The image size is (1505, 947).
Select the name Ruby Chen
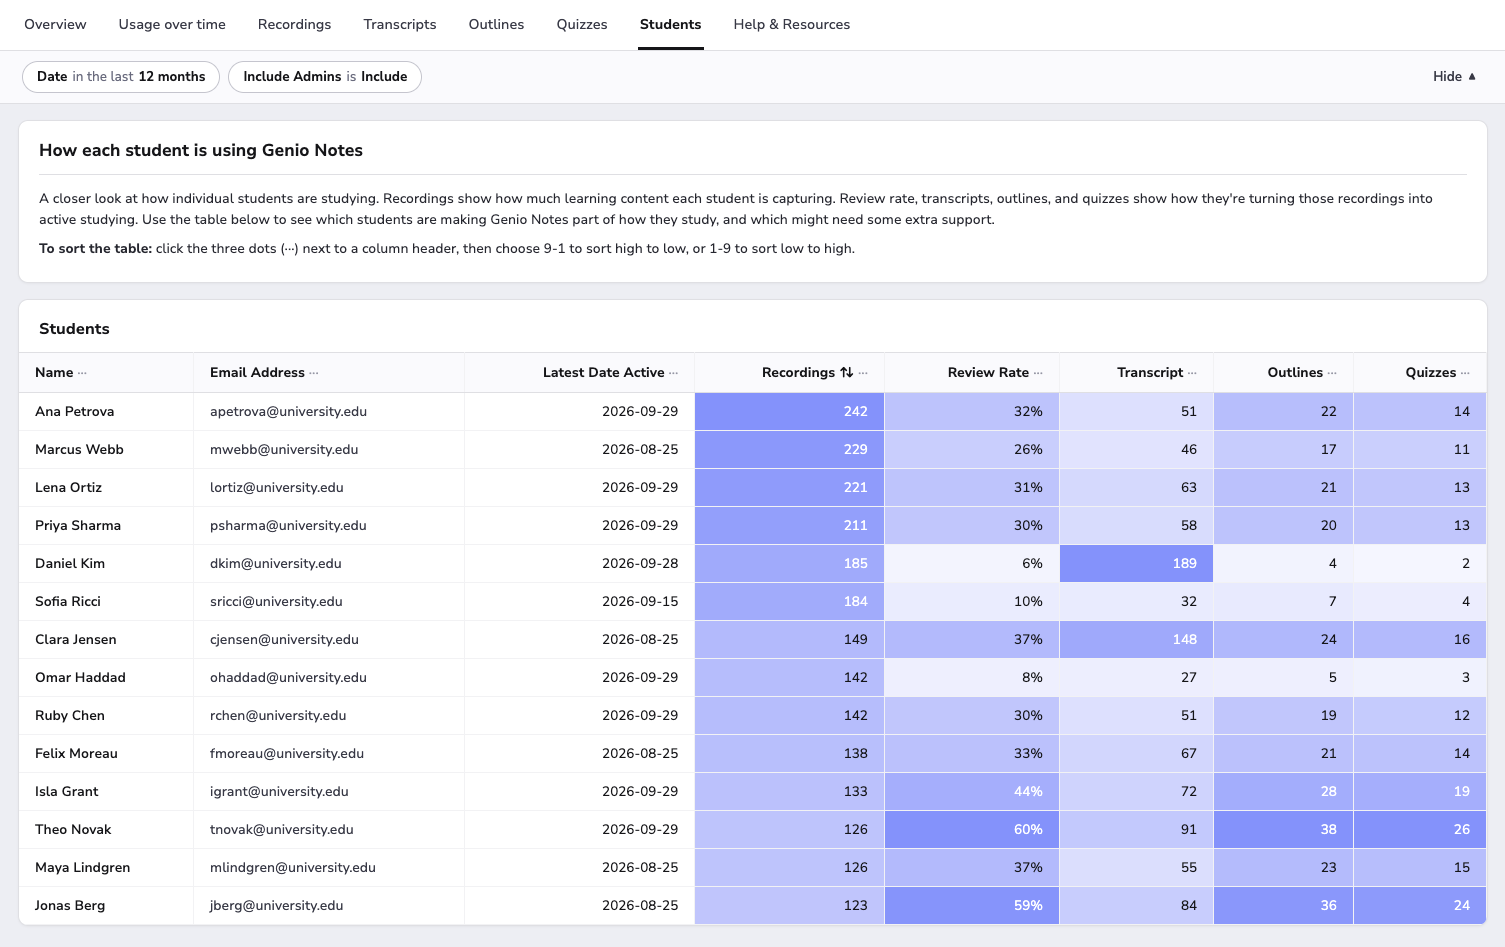[x=70, y=715]
